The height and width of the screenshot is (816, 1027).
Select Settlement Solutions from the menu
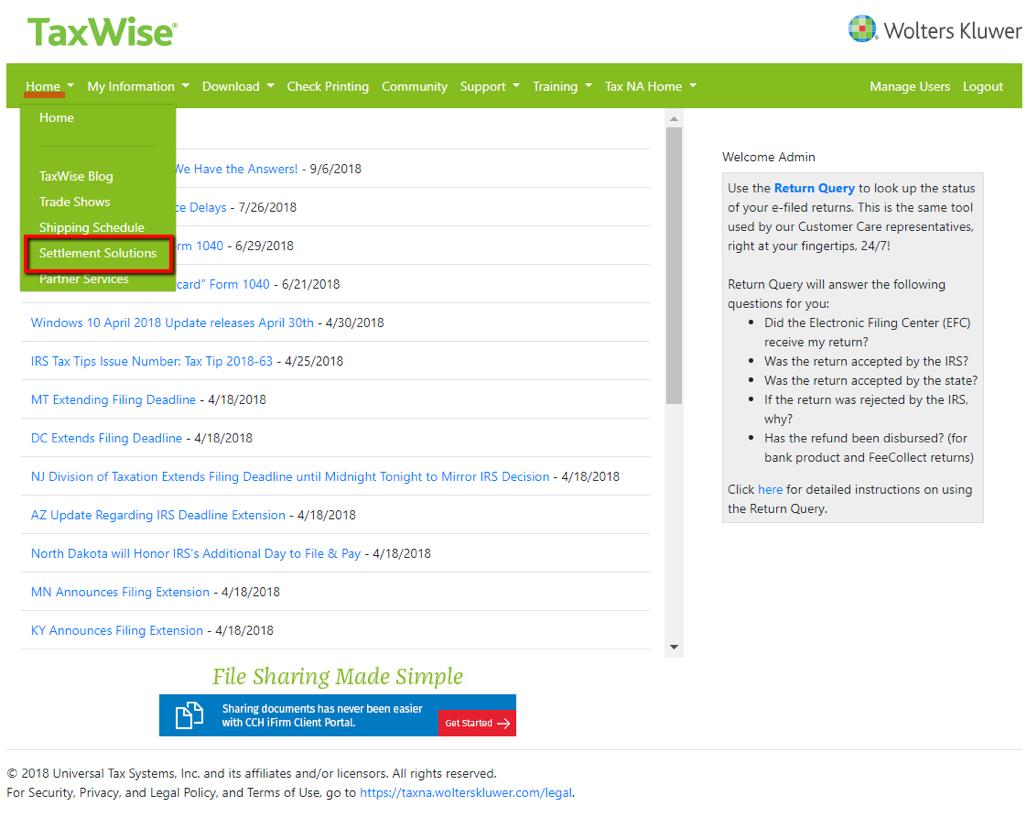click(x=97, y=253)
